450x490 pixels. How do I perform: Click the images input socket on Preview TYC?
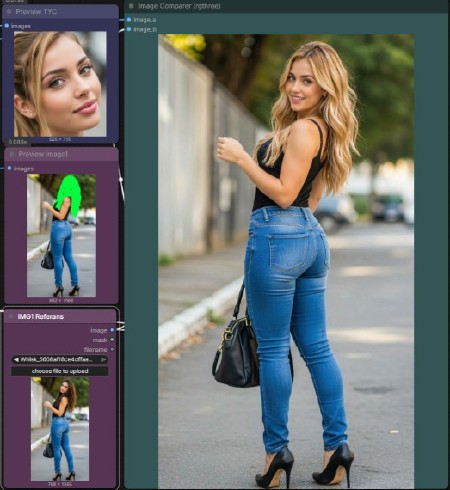click(7, 26)
